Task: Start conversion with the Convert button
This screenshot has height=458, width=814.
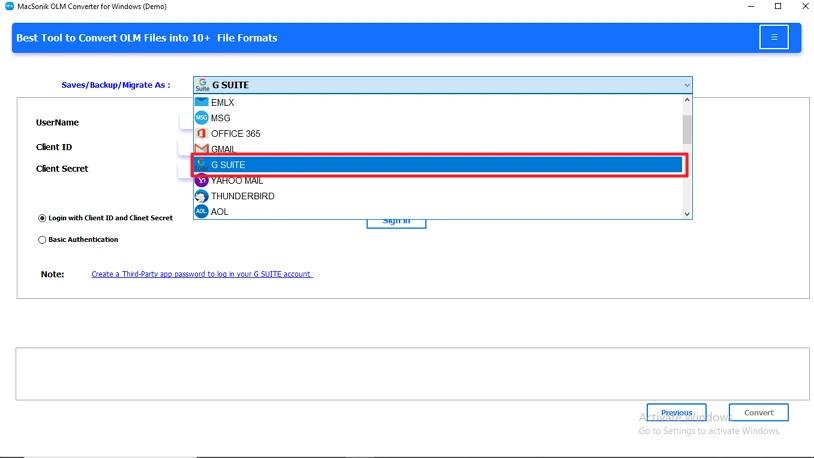Action: point(758,412)
